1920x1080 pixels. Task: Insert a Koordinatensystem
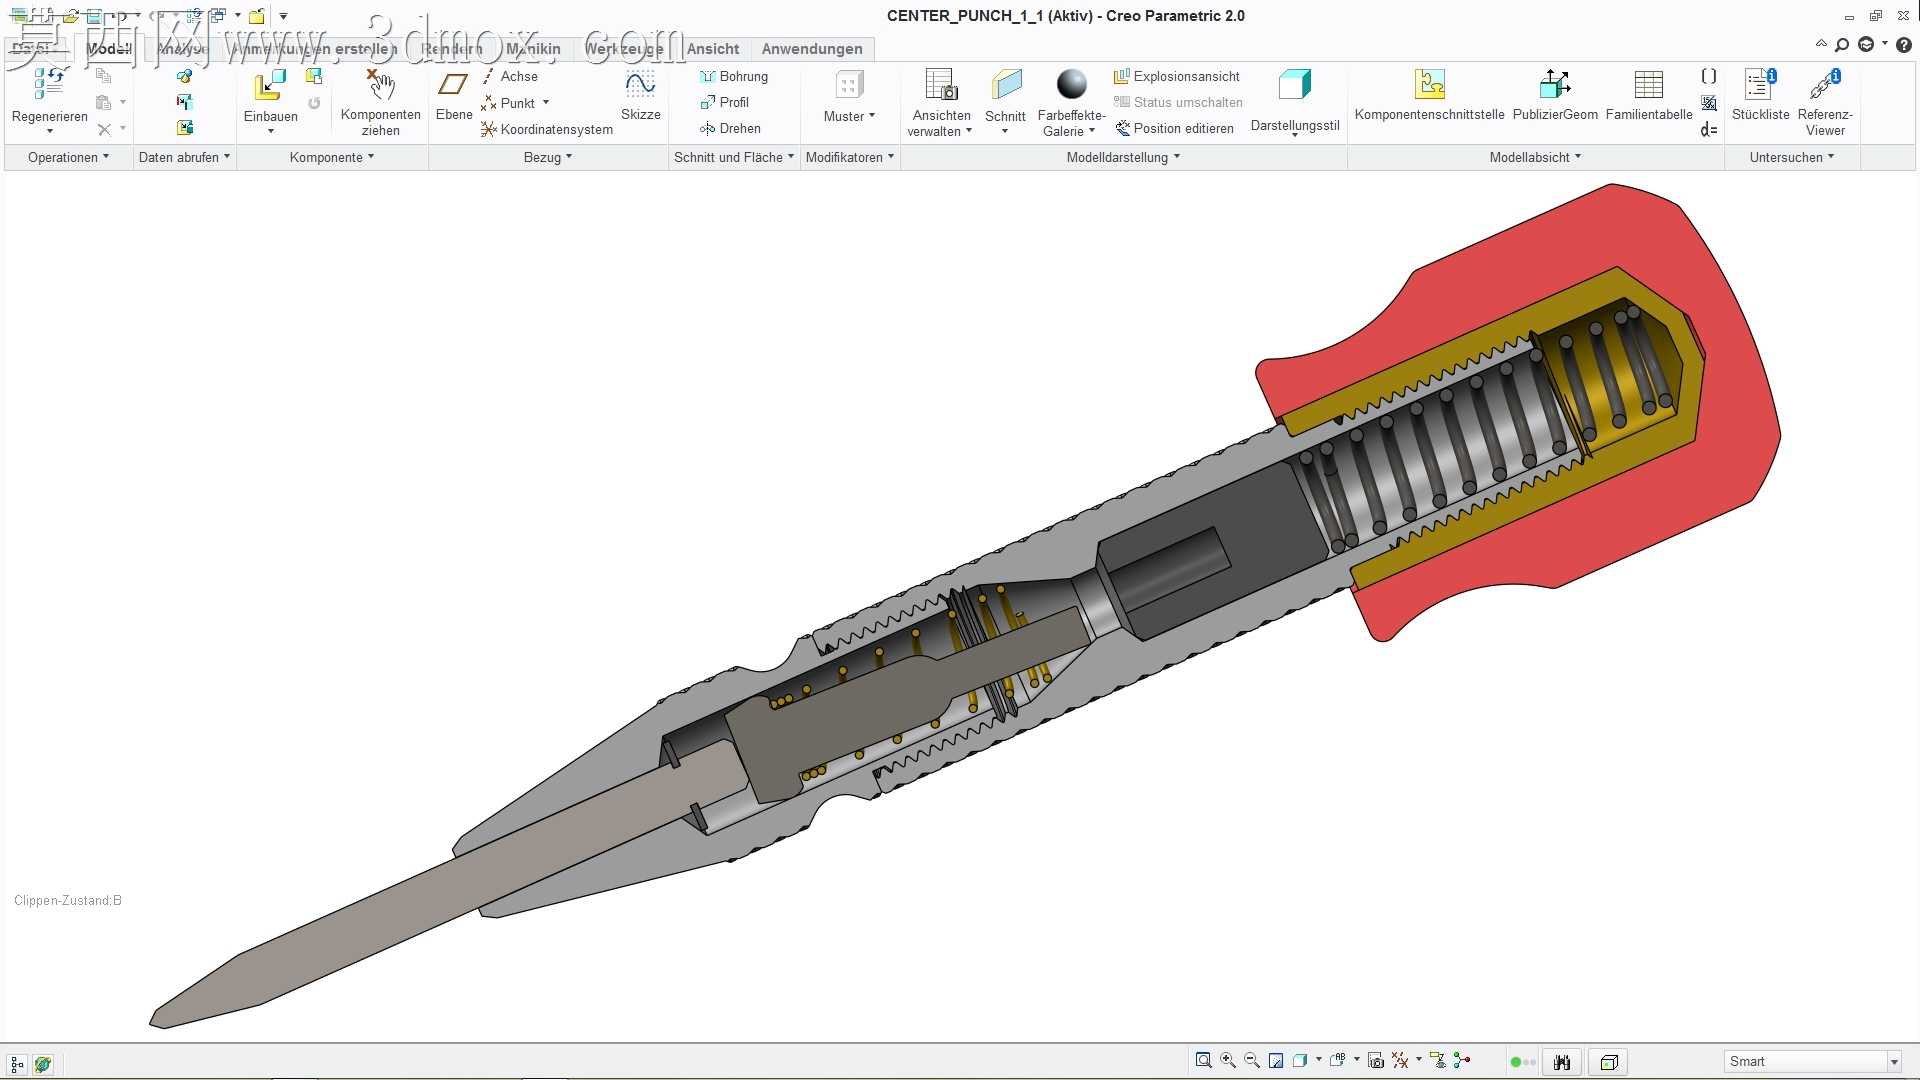click(x=547, y=129)
